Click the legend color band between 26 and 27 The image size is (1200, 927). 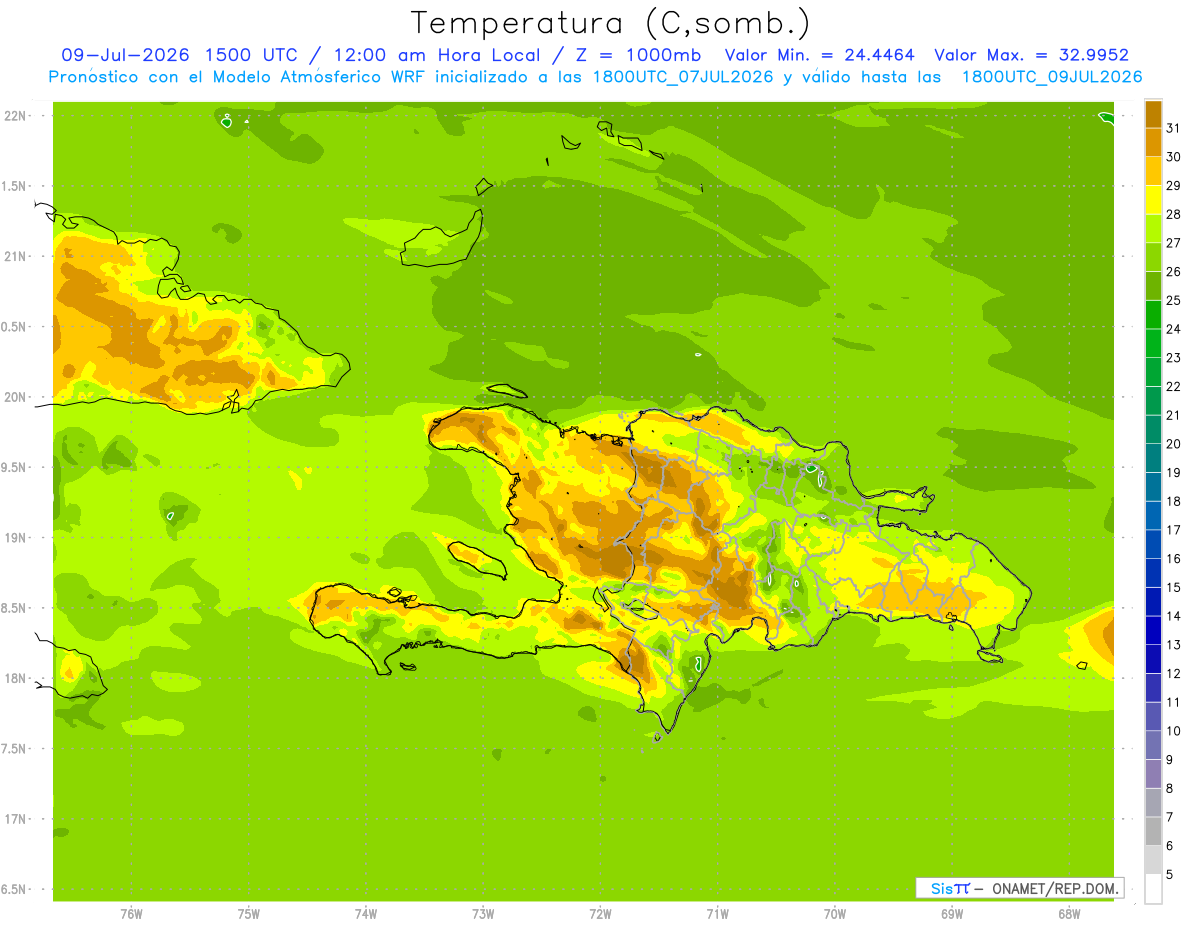coord(1153,257)
